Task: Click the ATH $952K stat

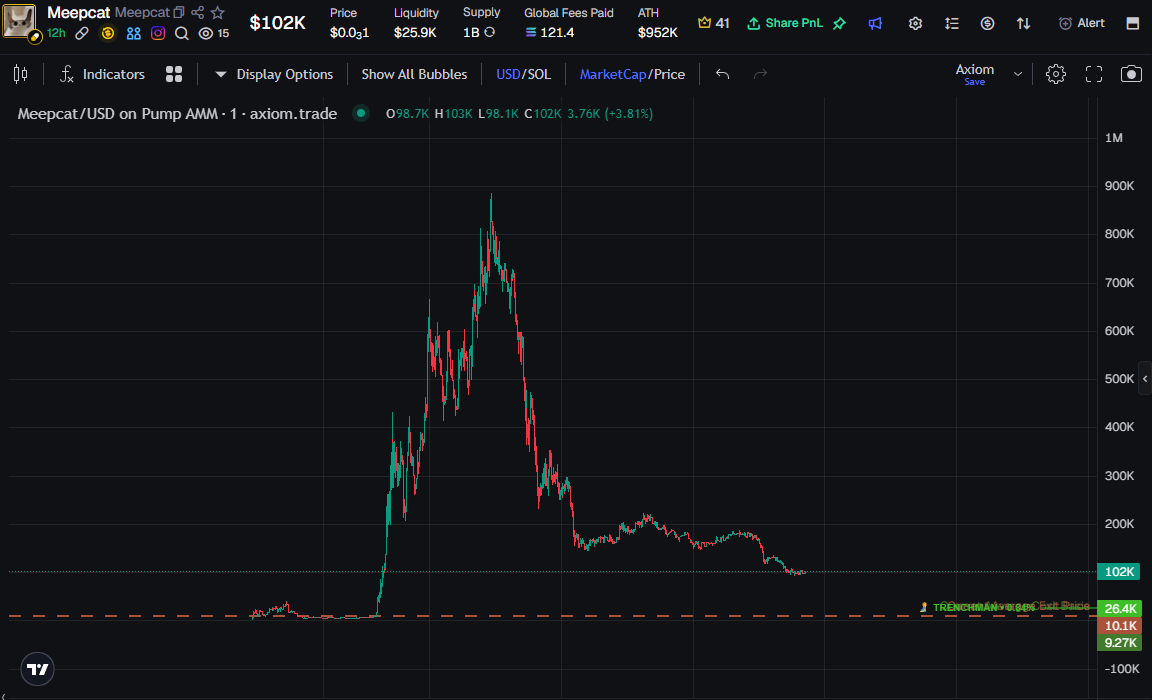Action: pos(658,23)
